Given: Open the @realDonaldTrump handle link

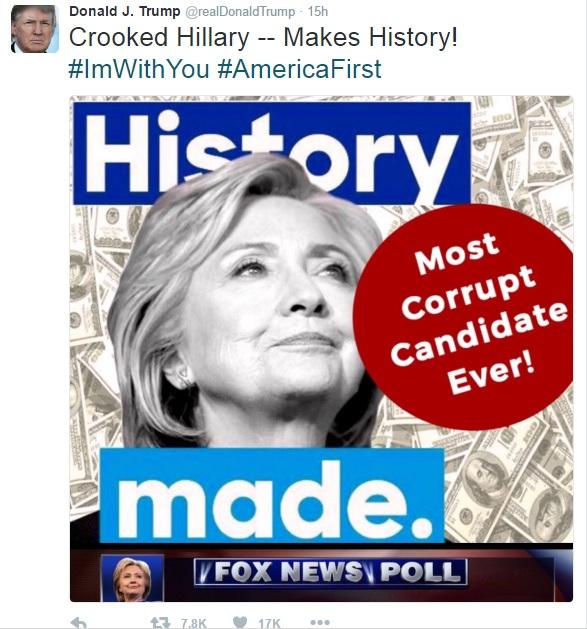Looking at the screenshot, I should (x=240, y=12).
